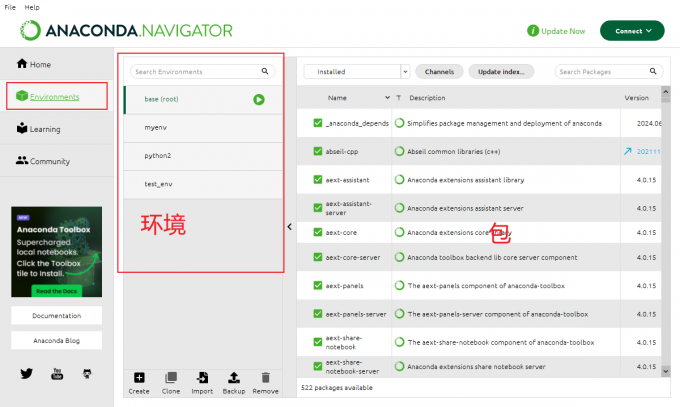Image resolution: width=680 pixels, height=407 pixels.
Task: Toggle the aext-assistant-server package checkbox
Action: point(318,208)
